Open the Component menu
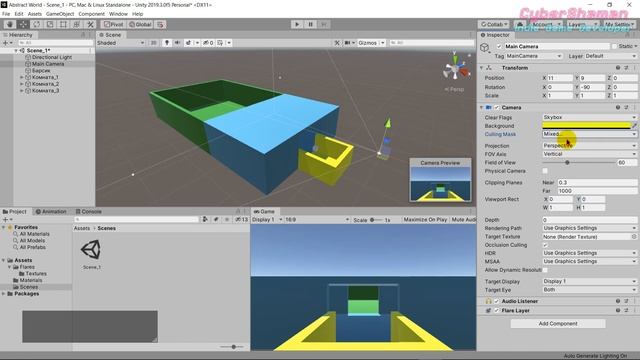This screenshot has width=640, height=360. [x=91, y=14]
